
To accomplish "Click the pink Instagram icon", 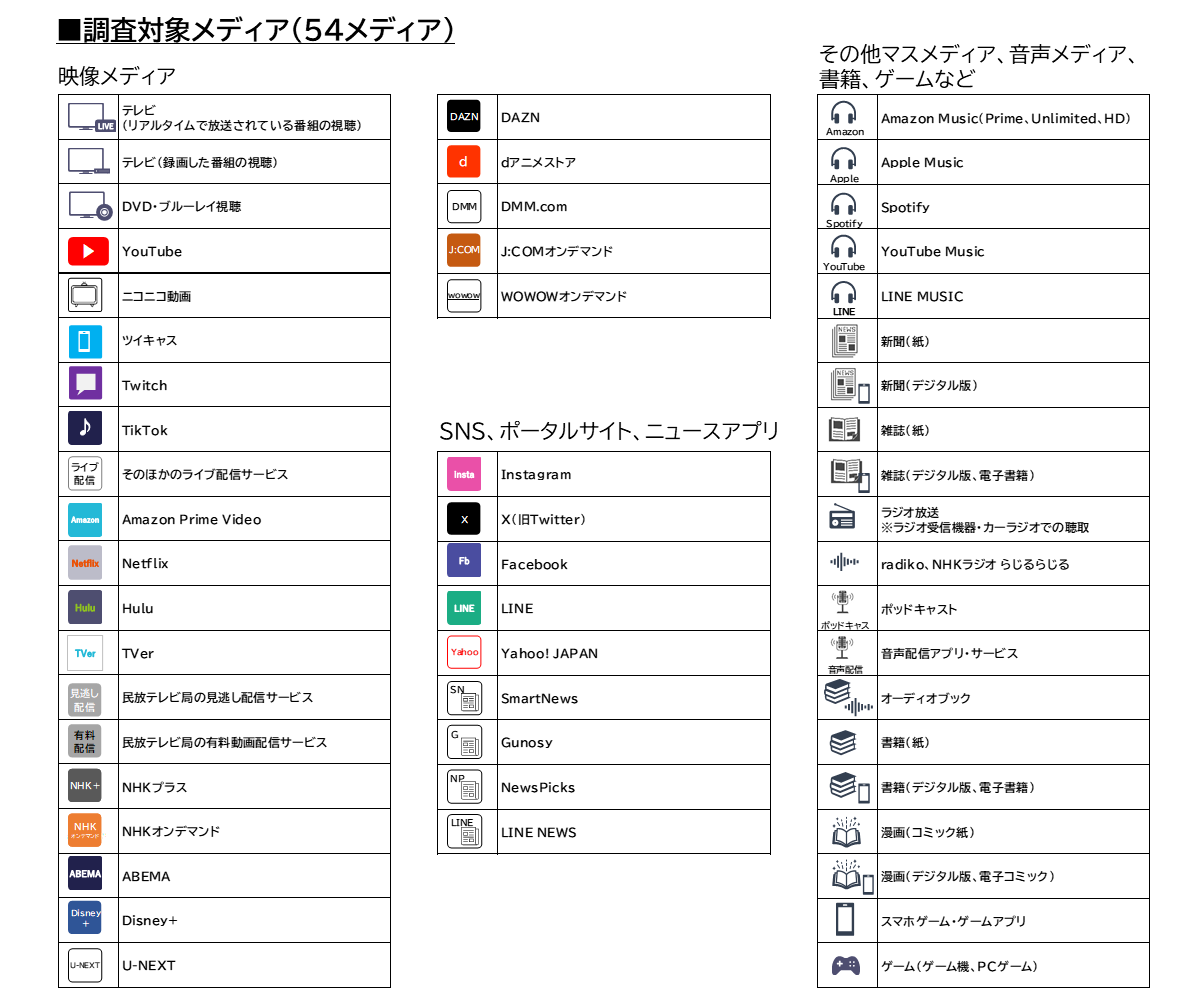I will click(x=464, y=474).
